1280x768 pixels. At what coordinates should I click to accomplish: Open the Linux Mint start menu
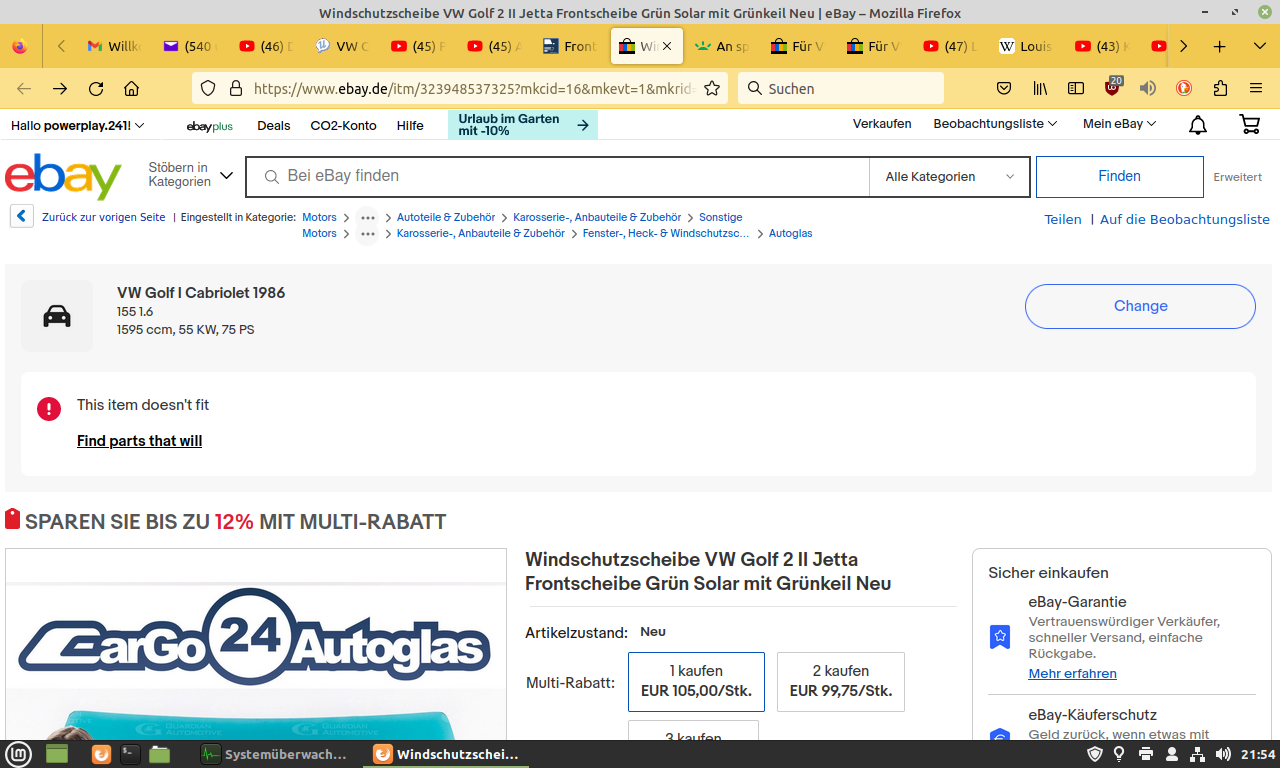coord(19,754)
